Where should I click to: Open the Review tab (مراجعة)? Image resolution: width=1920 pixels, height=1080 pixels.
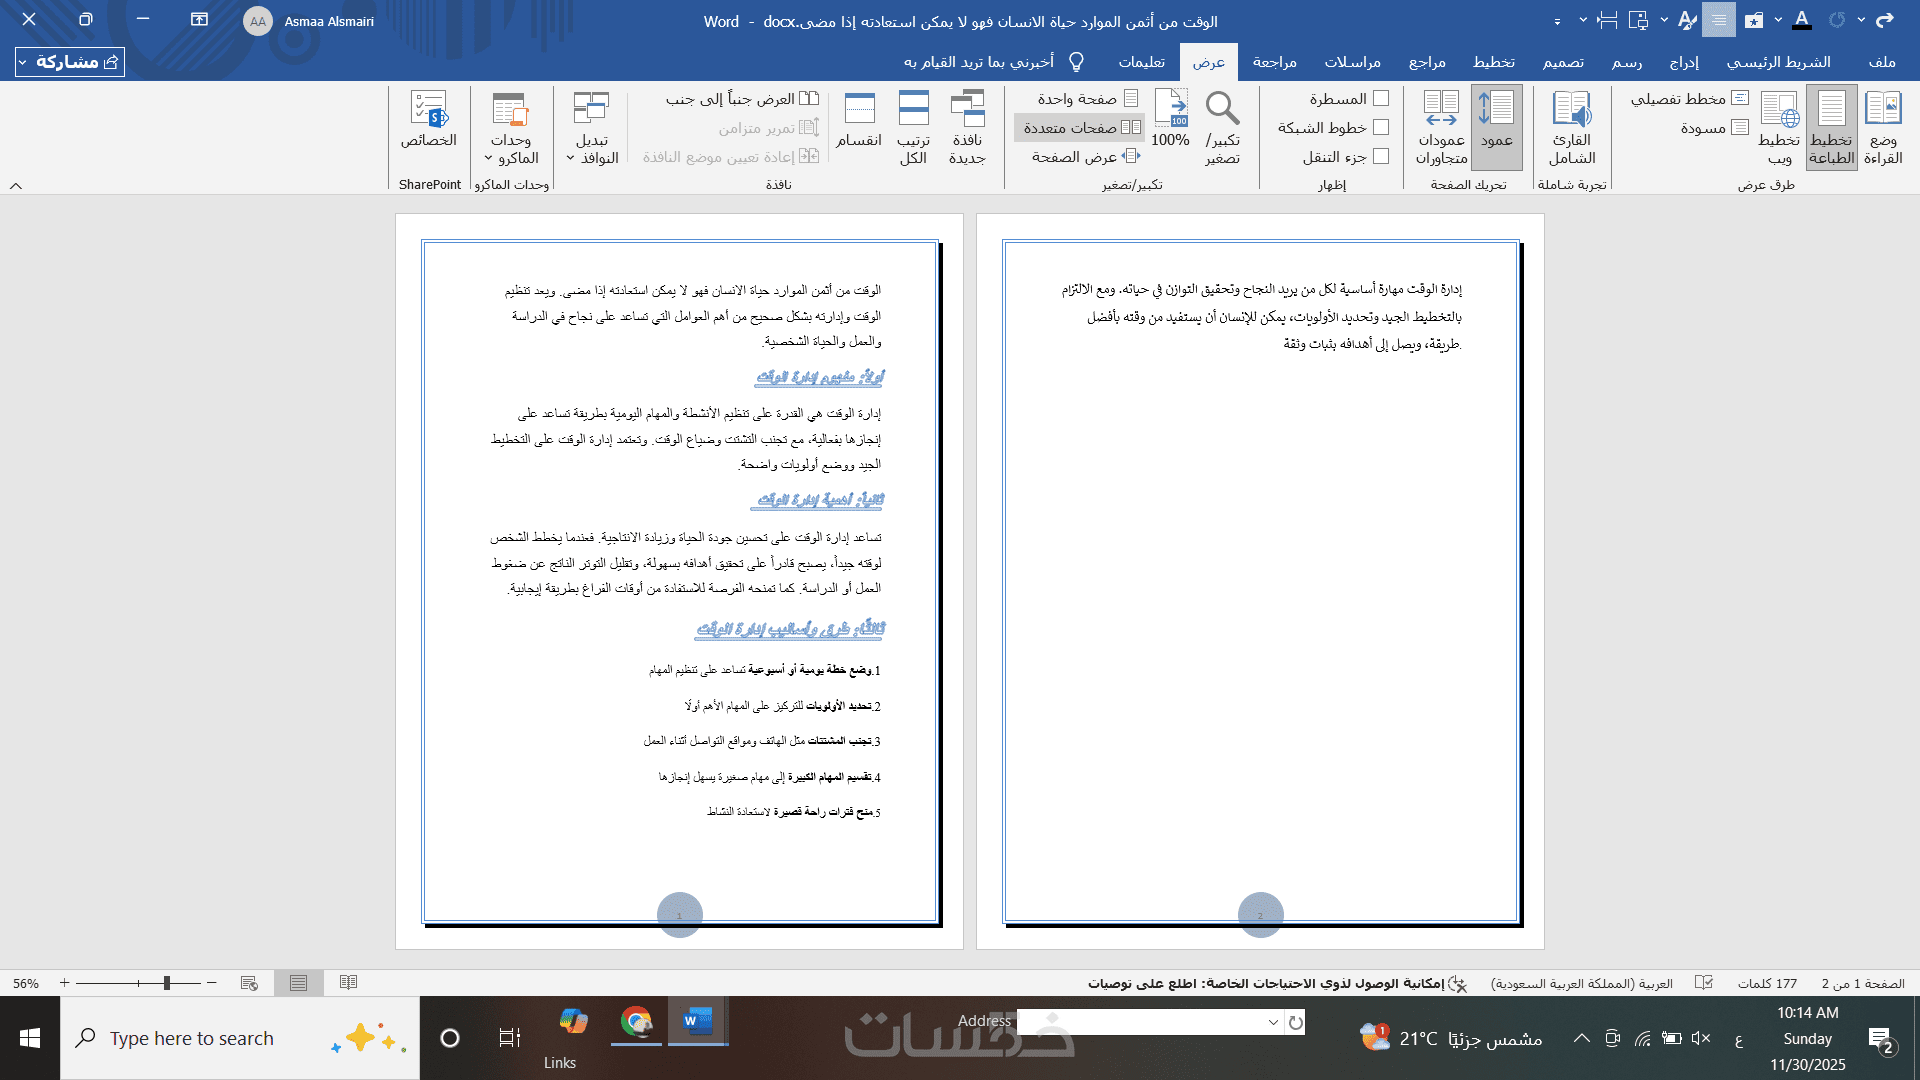pyautogui.click(x=1274, y=62)
